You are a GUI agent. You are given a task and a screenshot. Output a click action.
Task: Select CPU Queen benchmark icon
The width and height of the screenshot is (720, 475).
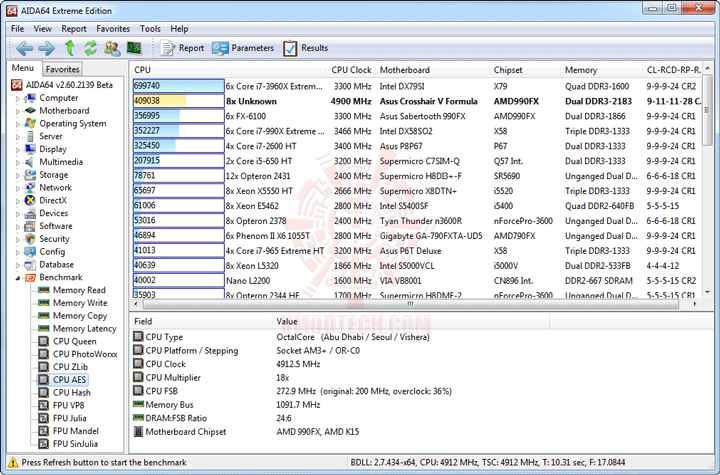click(44, 341)
